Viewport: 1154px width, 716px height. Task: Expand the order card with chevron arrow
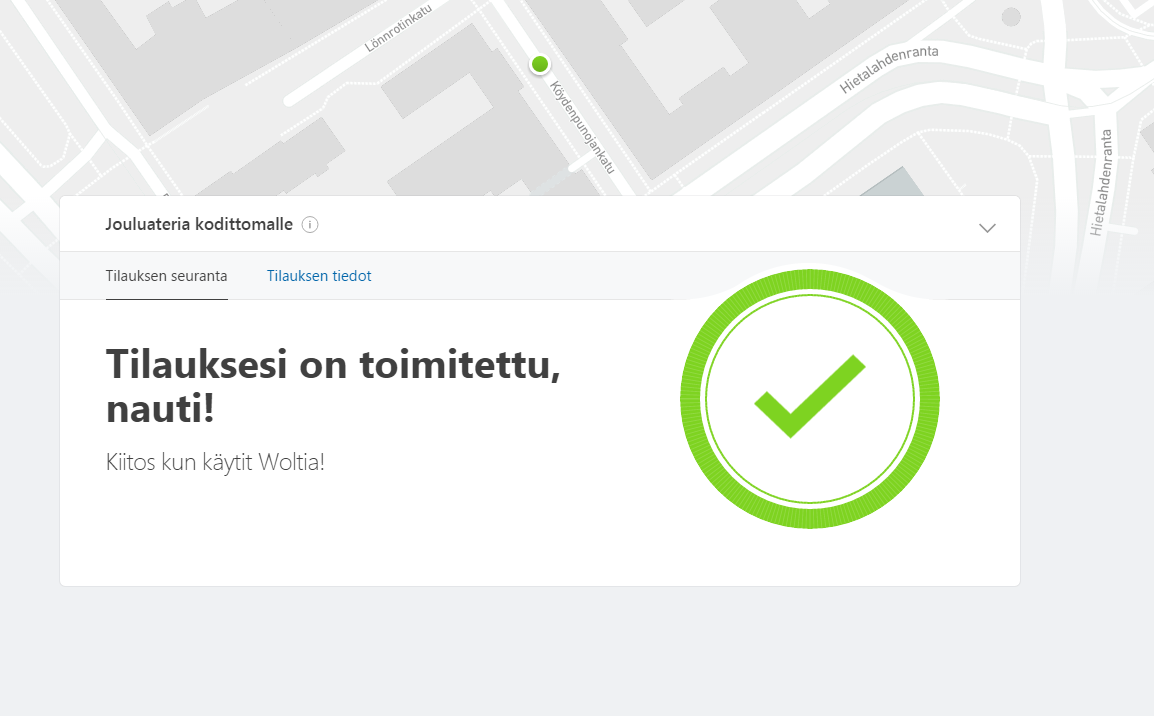point(987,228)
